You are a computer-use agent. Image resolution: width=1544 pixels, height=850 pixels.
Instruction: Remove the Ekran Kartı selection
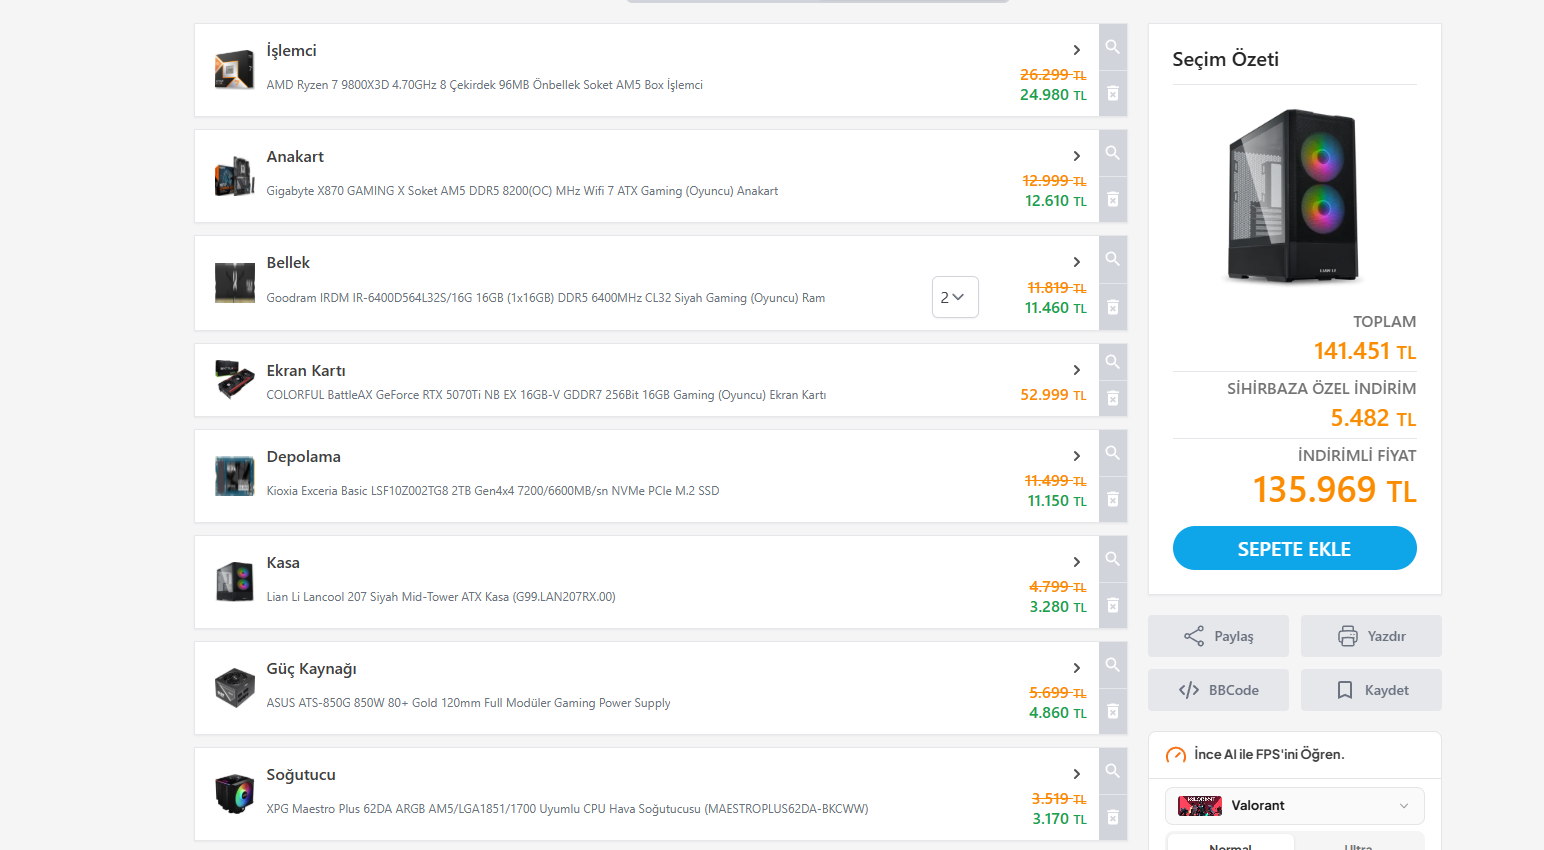tap(1113, 398)
